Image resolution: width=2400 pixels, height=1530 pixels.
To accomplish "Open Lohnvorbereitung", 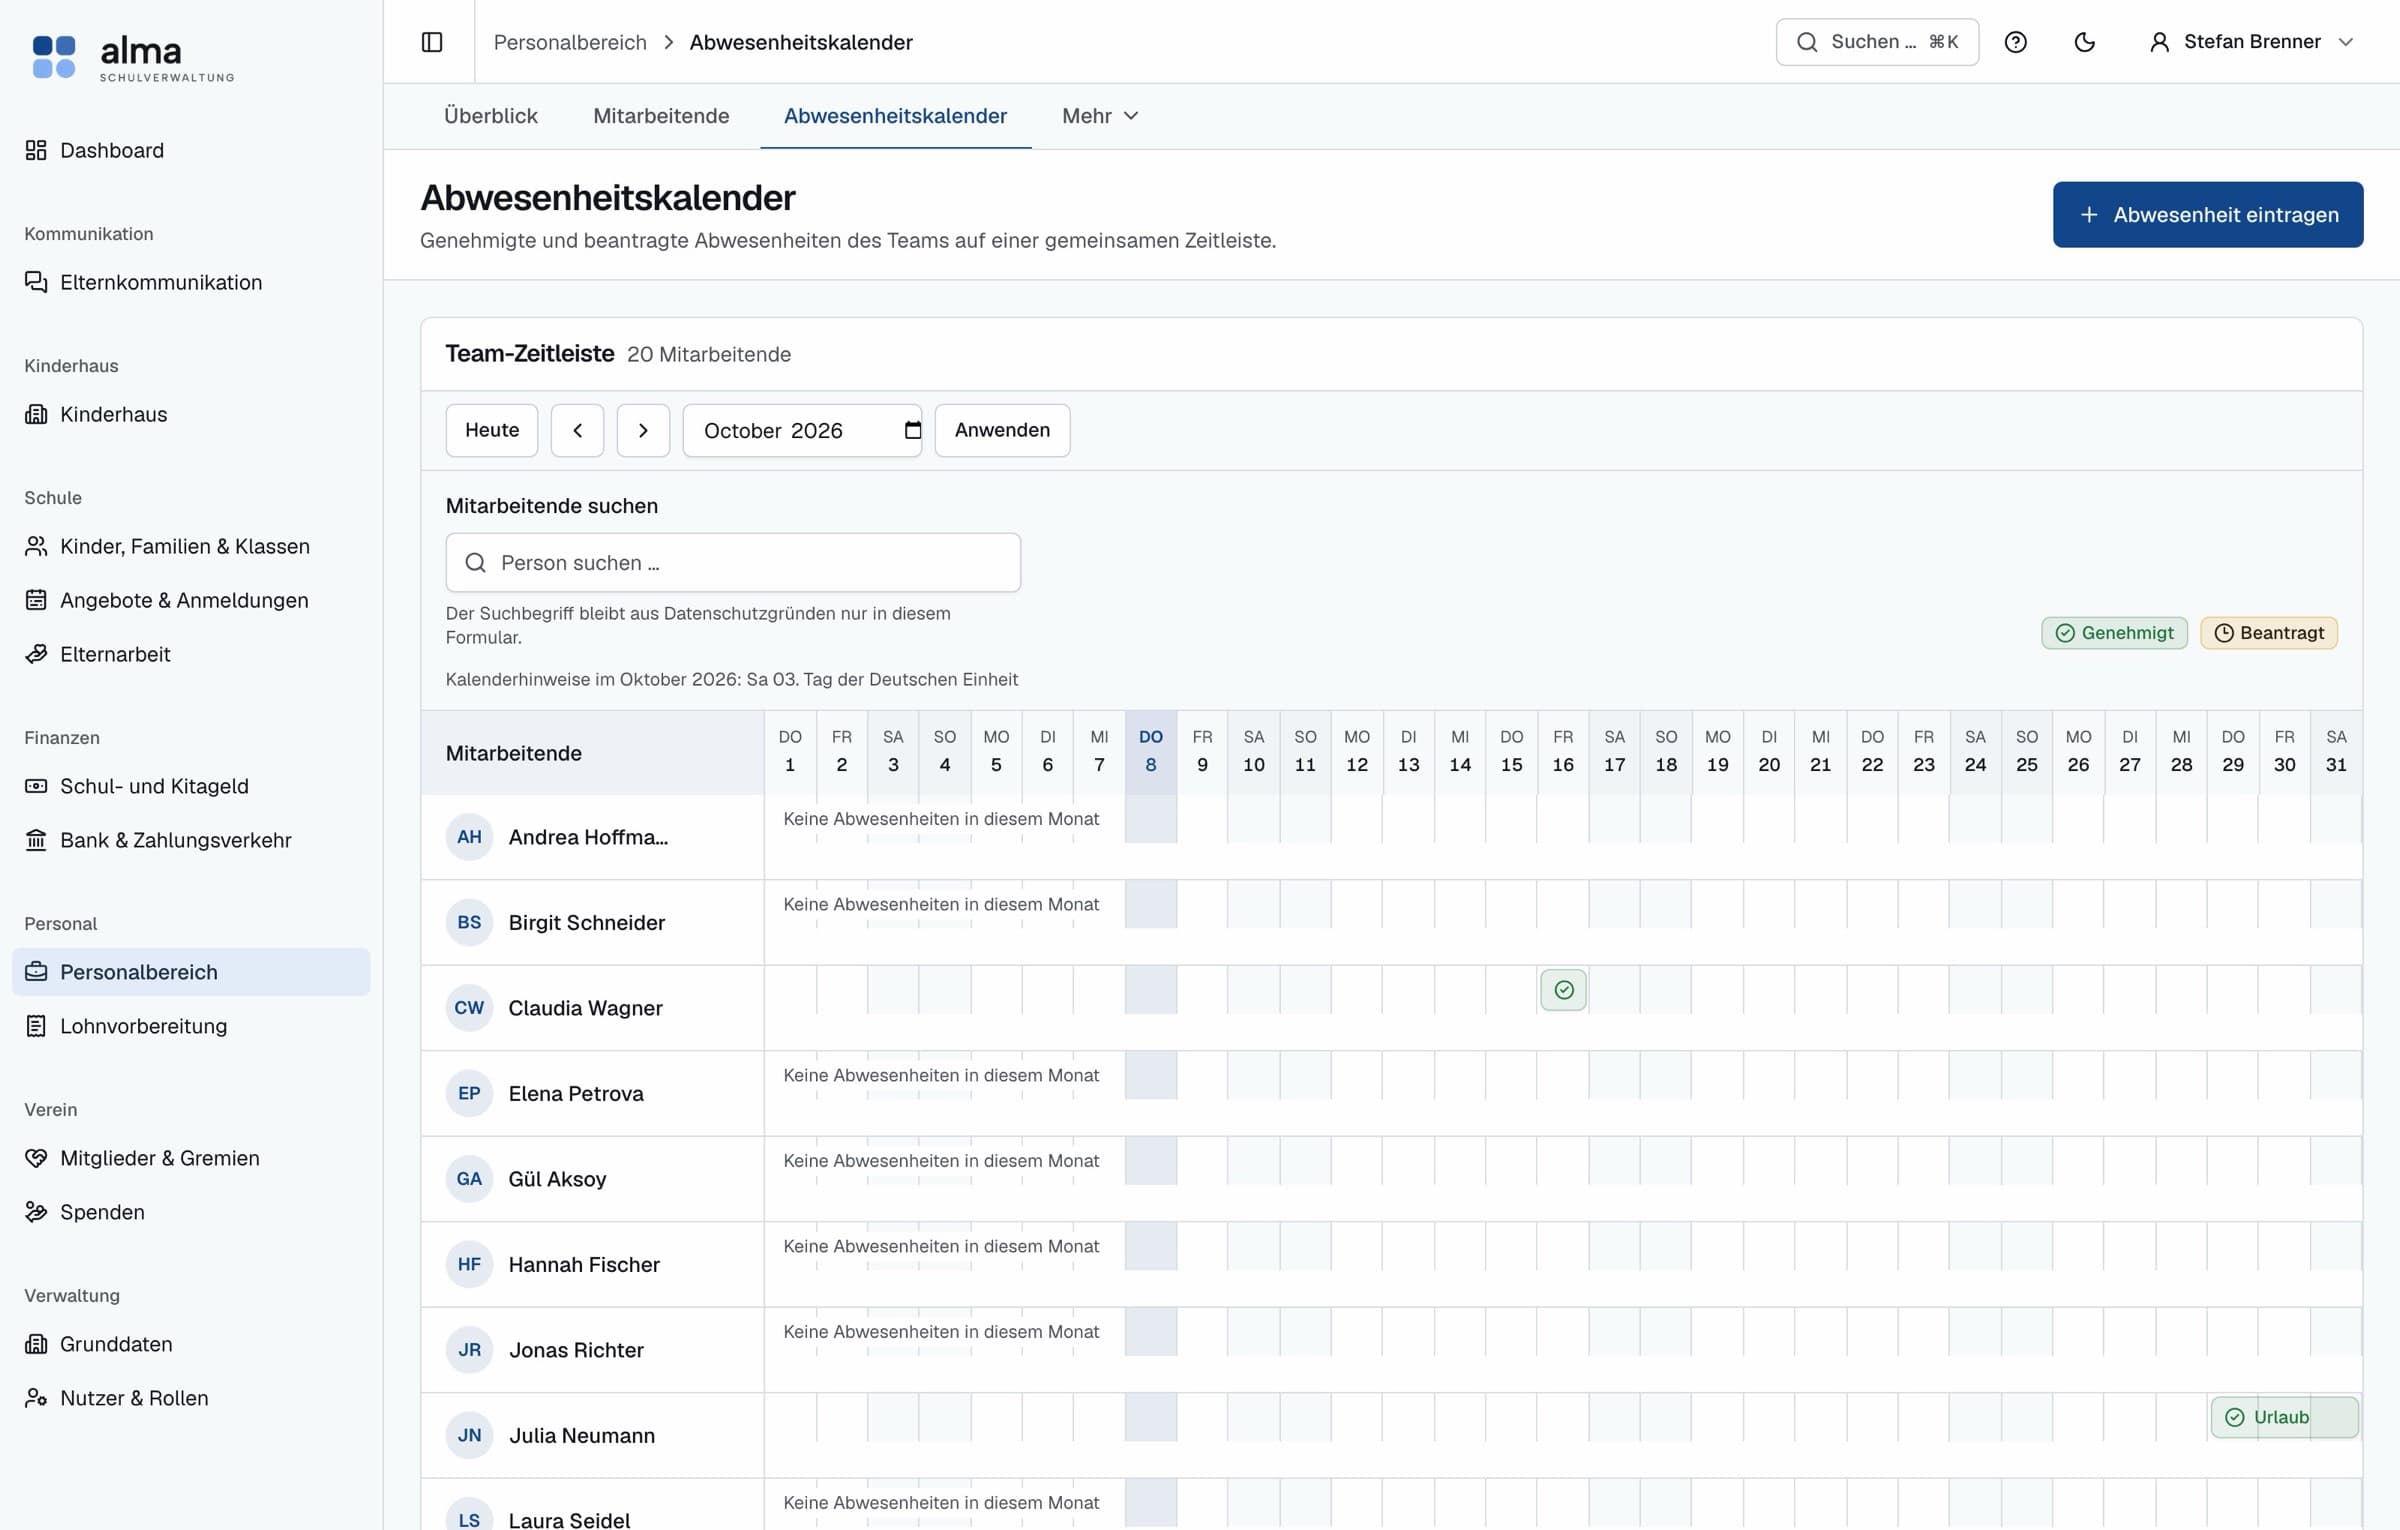I will 191,1026.
